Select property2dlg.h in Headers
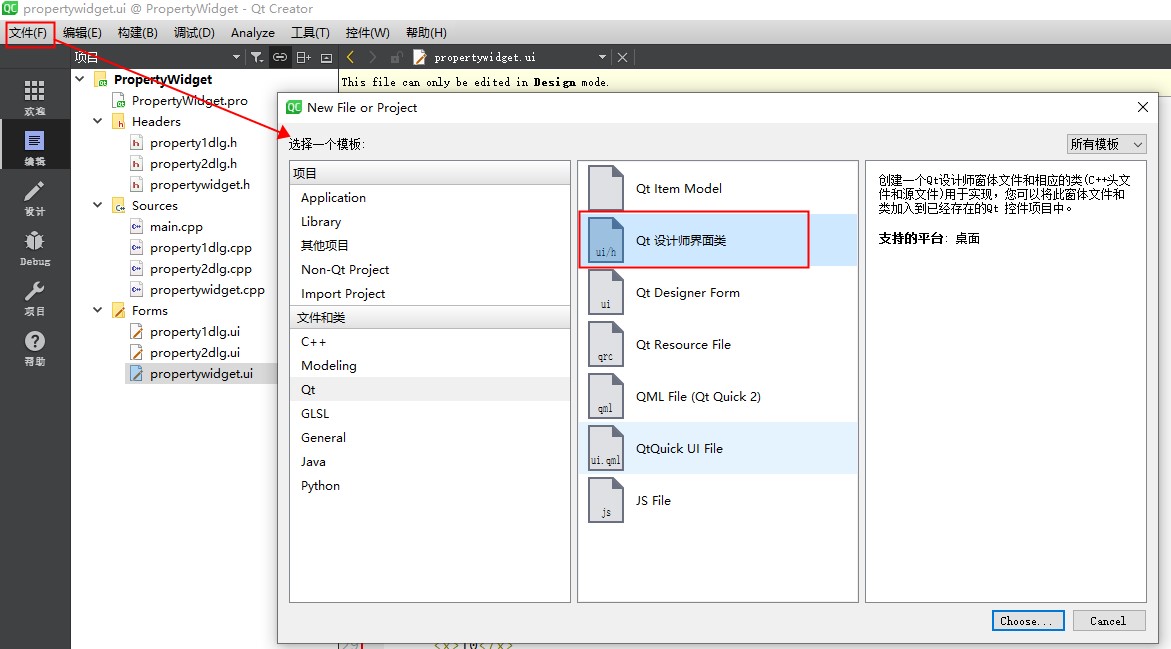 pyautogui.click(x=193, y=164)
